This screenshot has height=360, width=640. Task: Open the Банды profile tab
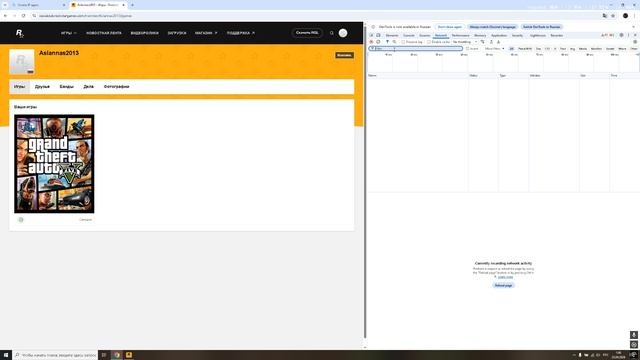click(x=67, y=87)
